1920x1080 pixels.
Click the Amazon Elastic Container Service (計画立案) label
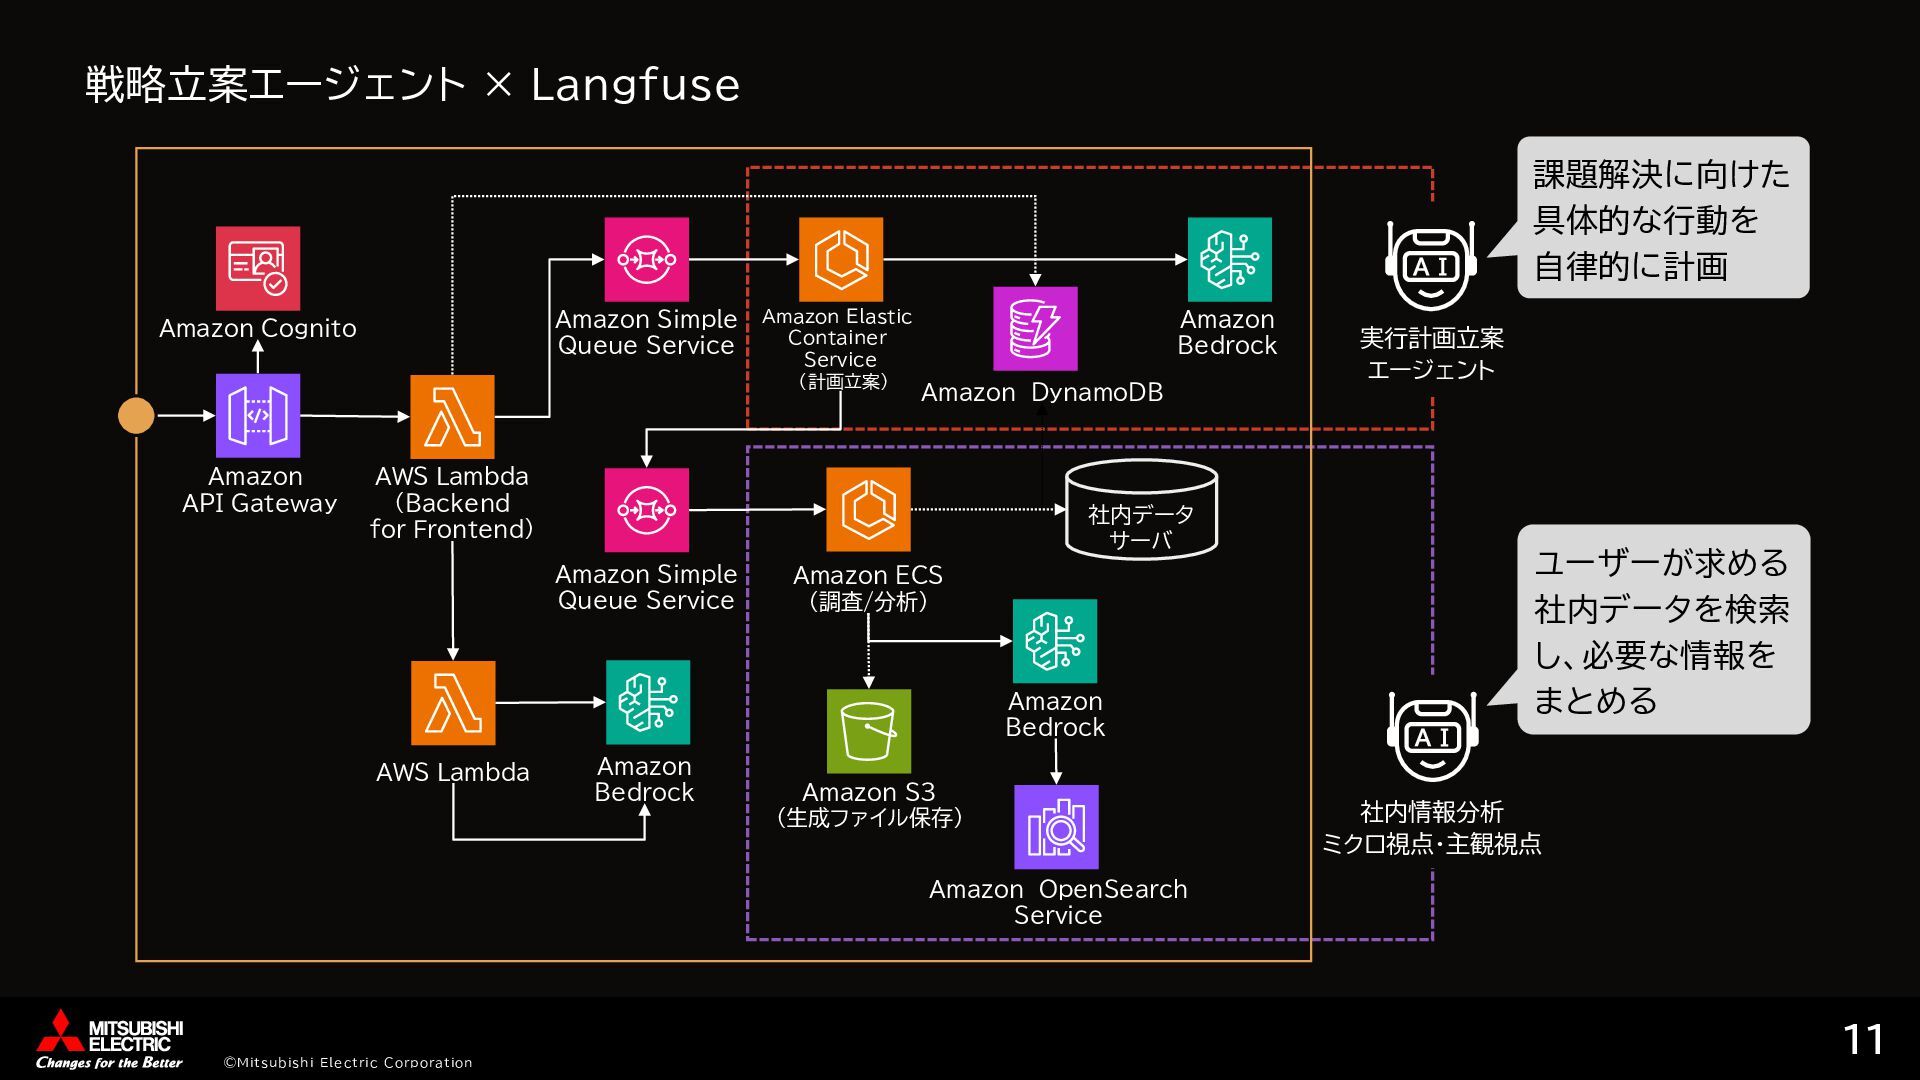coord(838,349)
